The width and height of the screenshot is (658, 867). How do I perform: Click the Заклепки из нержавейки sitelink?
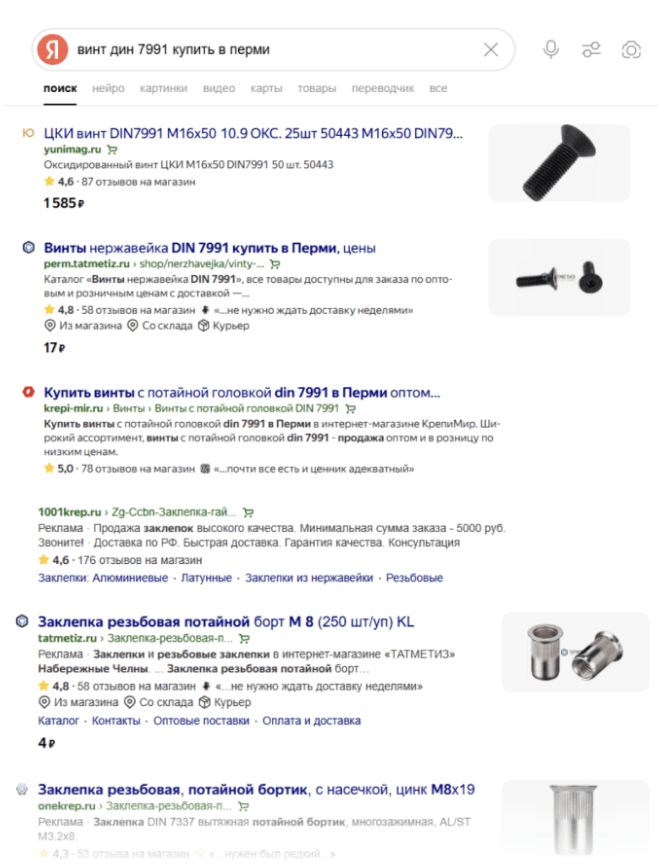click(309, 578)
